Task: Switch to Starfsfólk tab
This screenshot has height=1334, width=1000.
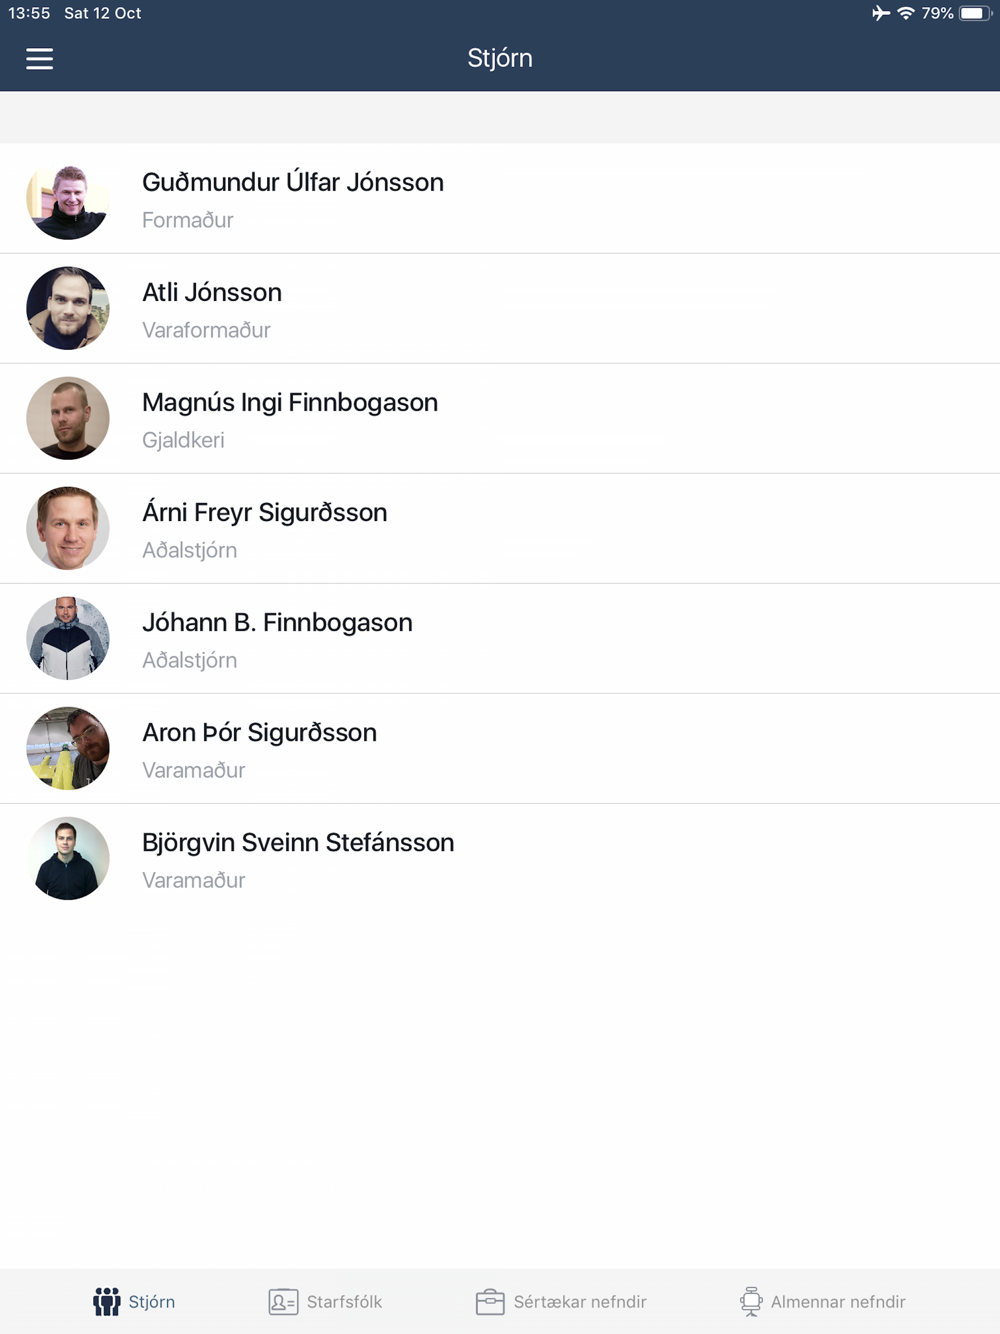Action: [x=325, y=1301]
